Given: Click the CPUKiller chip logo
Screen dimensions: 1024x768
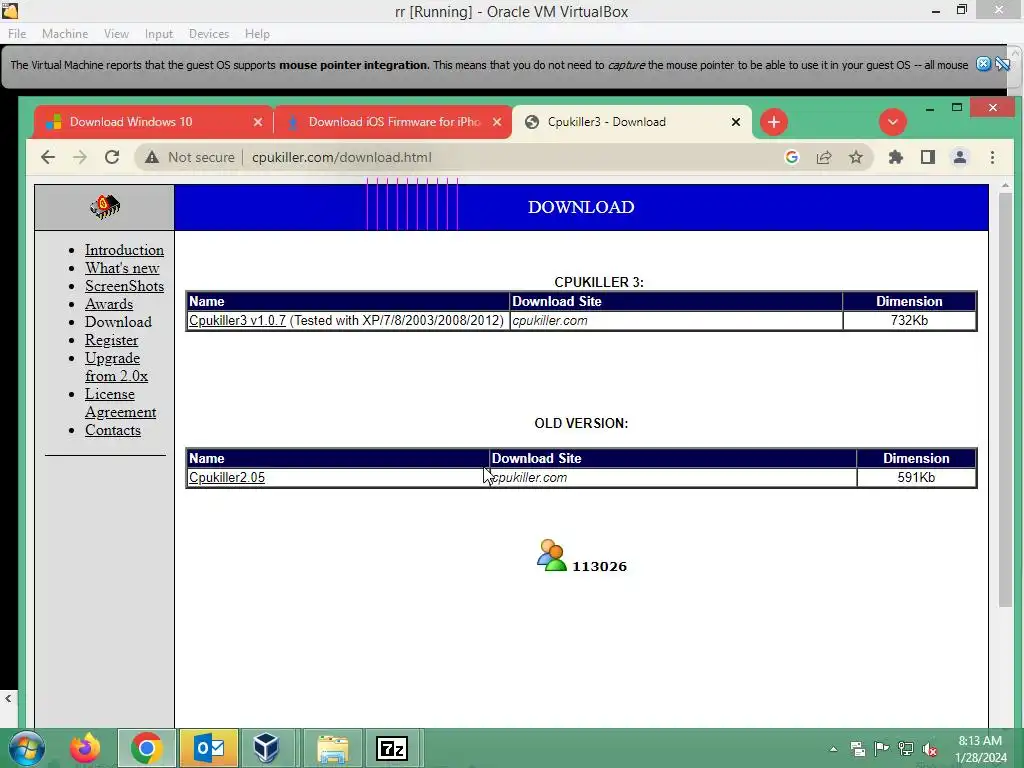Looking at the screenshot, I should click(x=104, y=207).
